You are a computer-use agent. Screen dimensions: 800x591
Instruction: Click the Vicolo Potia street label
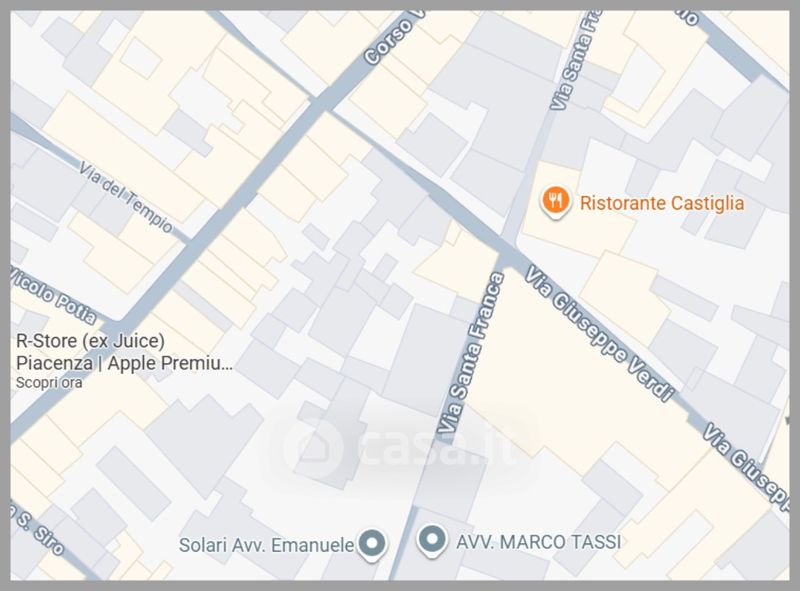[54, 296]
